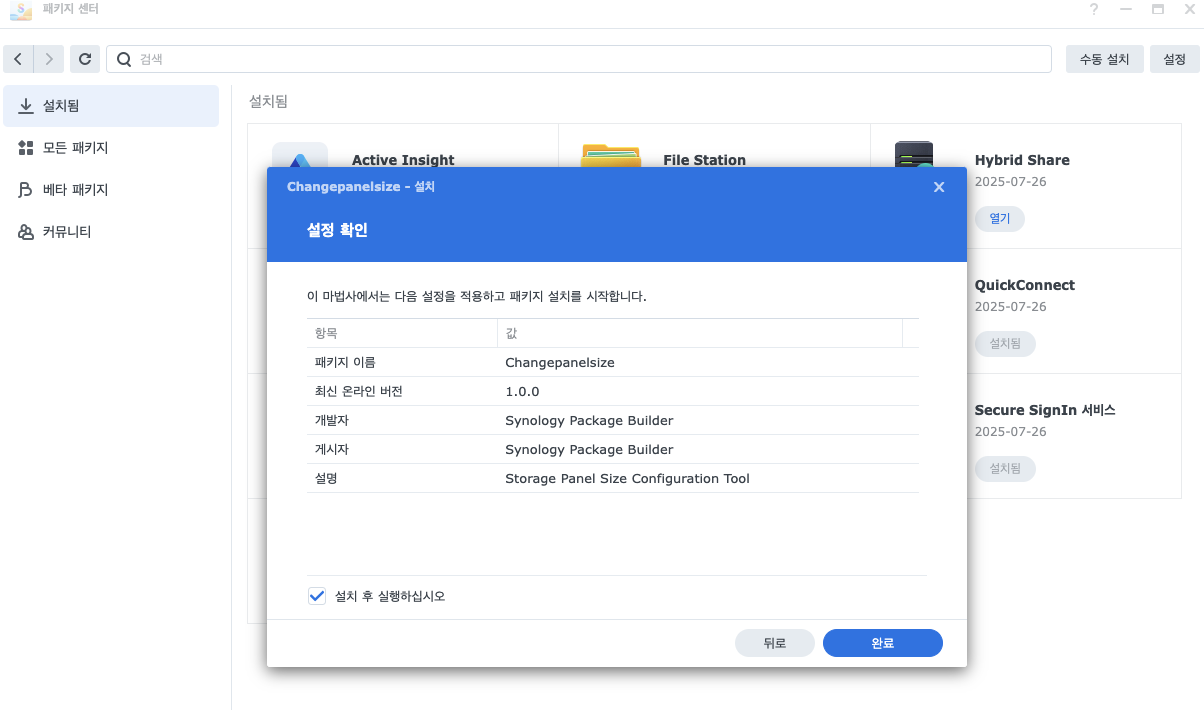
Task: Click the search magnifier icon
Action: pyautogui.click(x=124, y=59)
